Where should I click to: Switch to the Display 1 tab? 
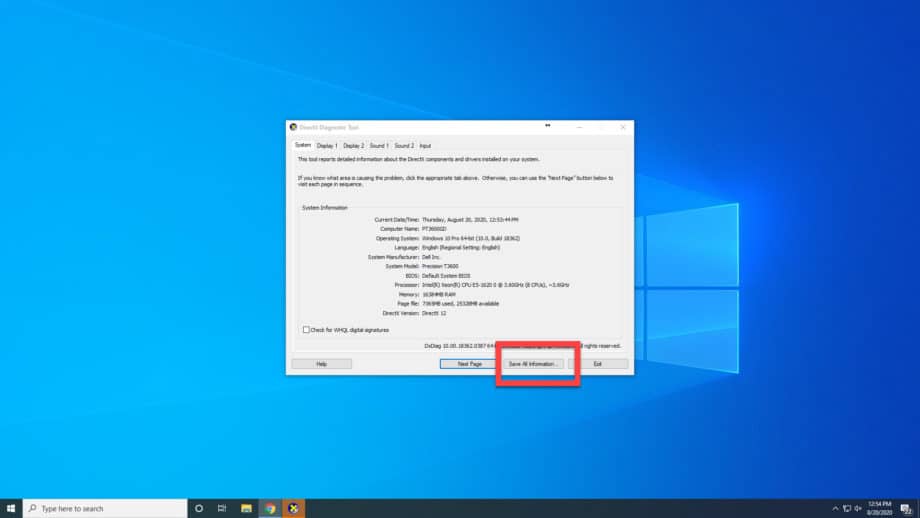point(327,145)
